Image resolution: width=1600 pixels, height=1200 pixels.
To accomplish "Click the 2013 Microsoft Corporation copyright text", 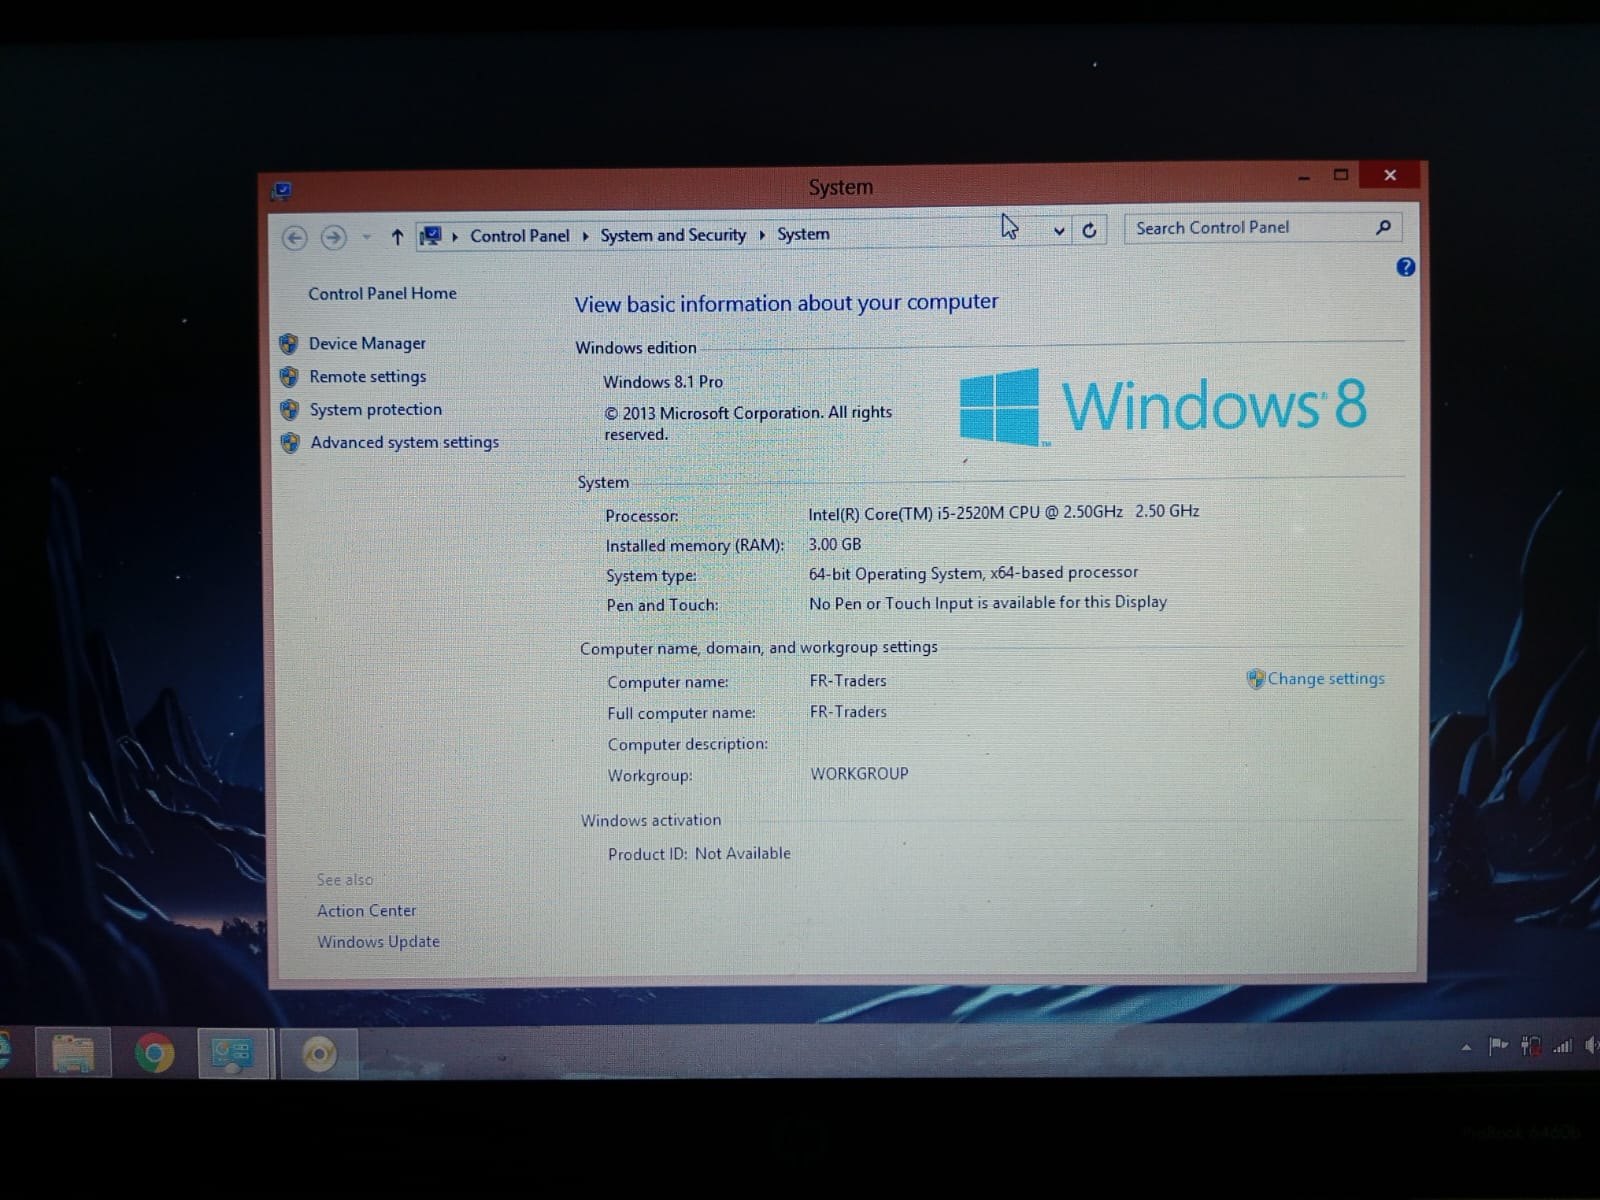I will pyautogui.click(x=748, y=423).
